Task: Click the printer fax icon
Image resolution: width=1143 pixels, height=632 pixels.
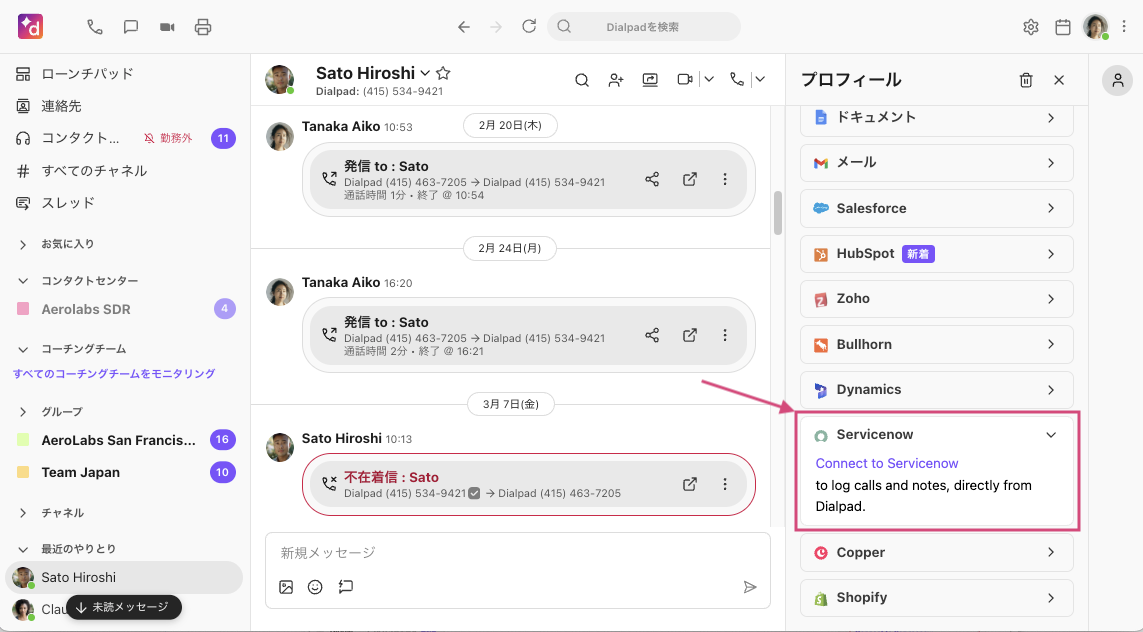Action: point(203,27)
